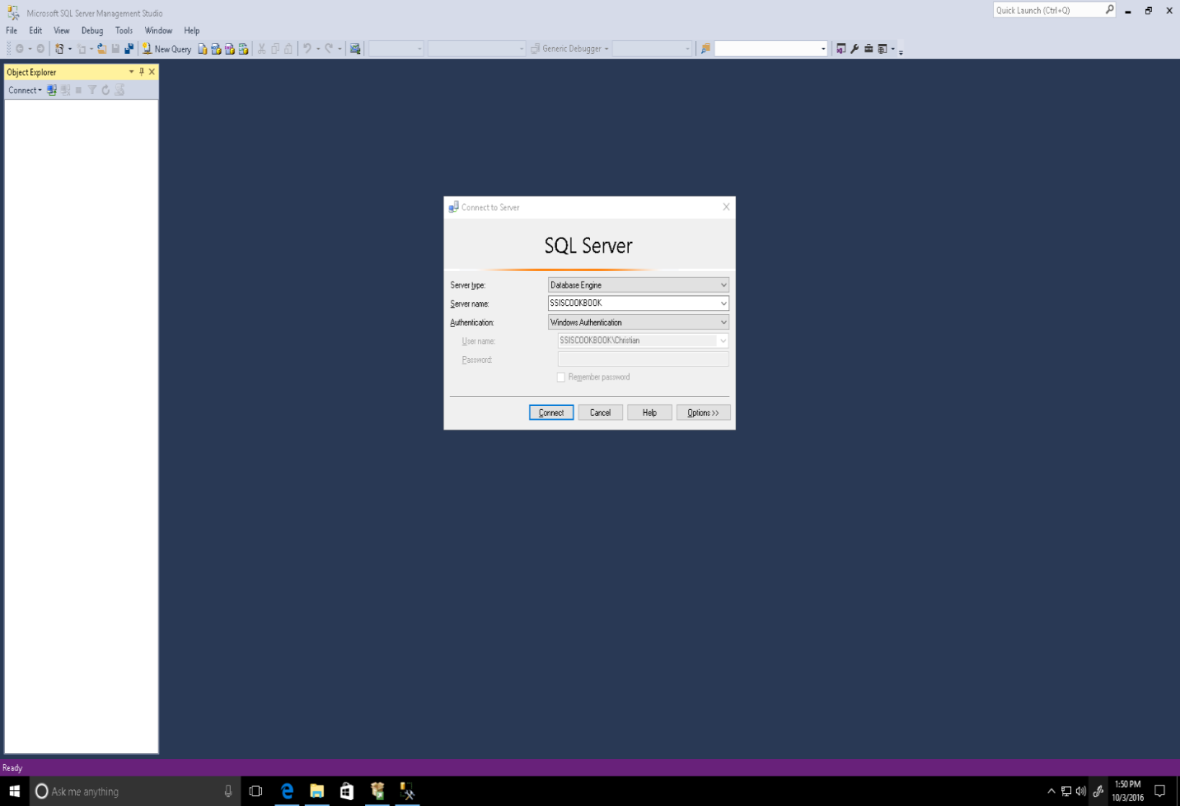The height and width of the screenshot is (806, 1180).
Task: Click the Navigate Forward toolbar icon
Action: click(41, 49)
